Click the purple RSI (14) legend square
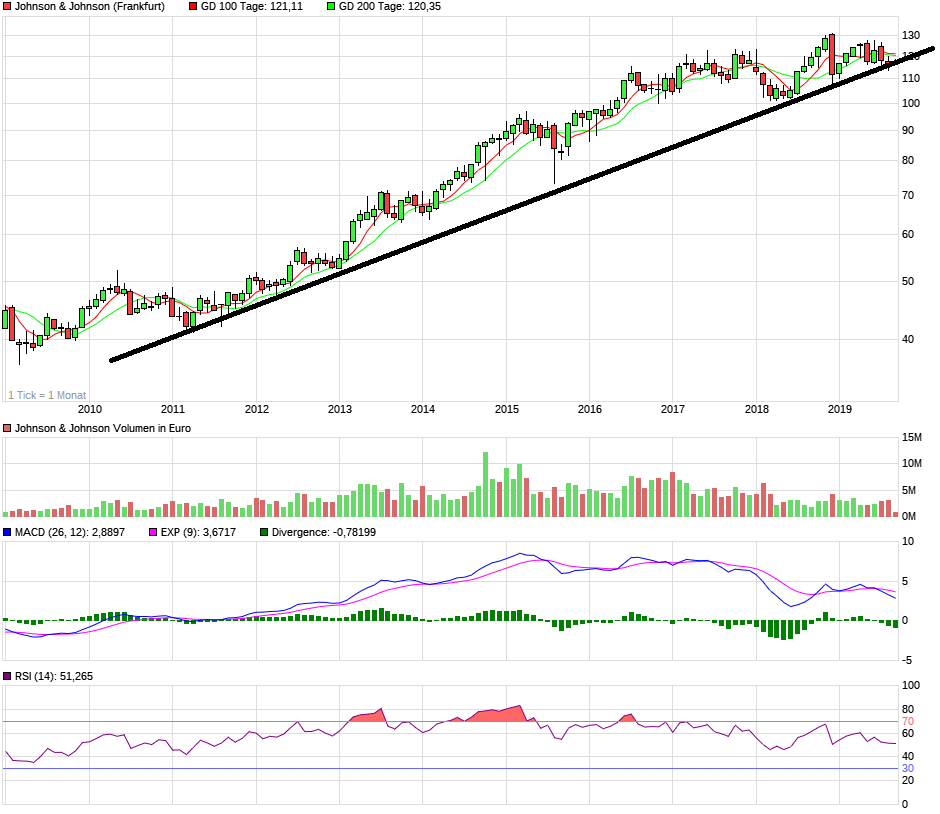Screen dimensions: 940x814 [8, 677]
